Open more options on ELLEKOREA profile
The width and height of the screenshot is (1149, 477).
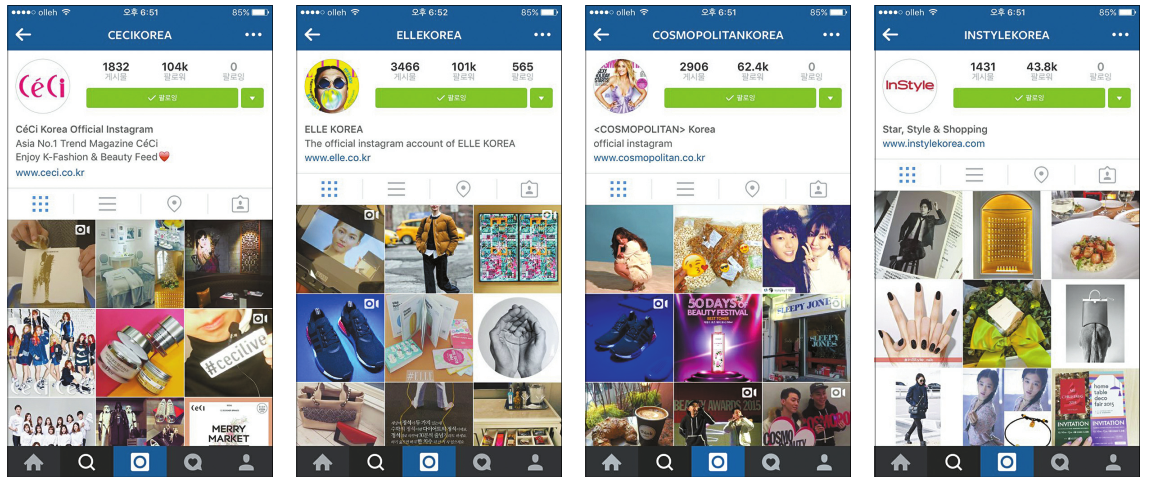(x=542, y=34)
